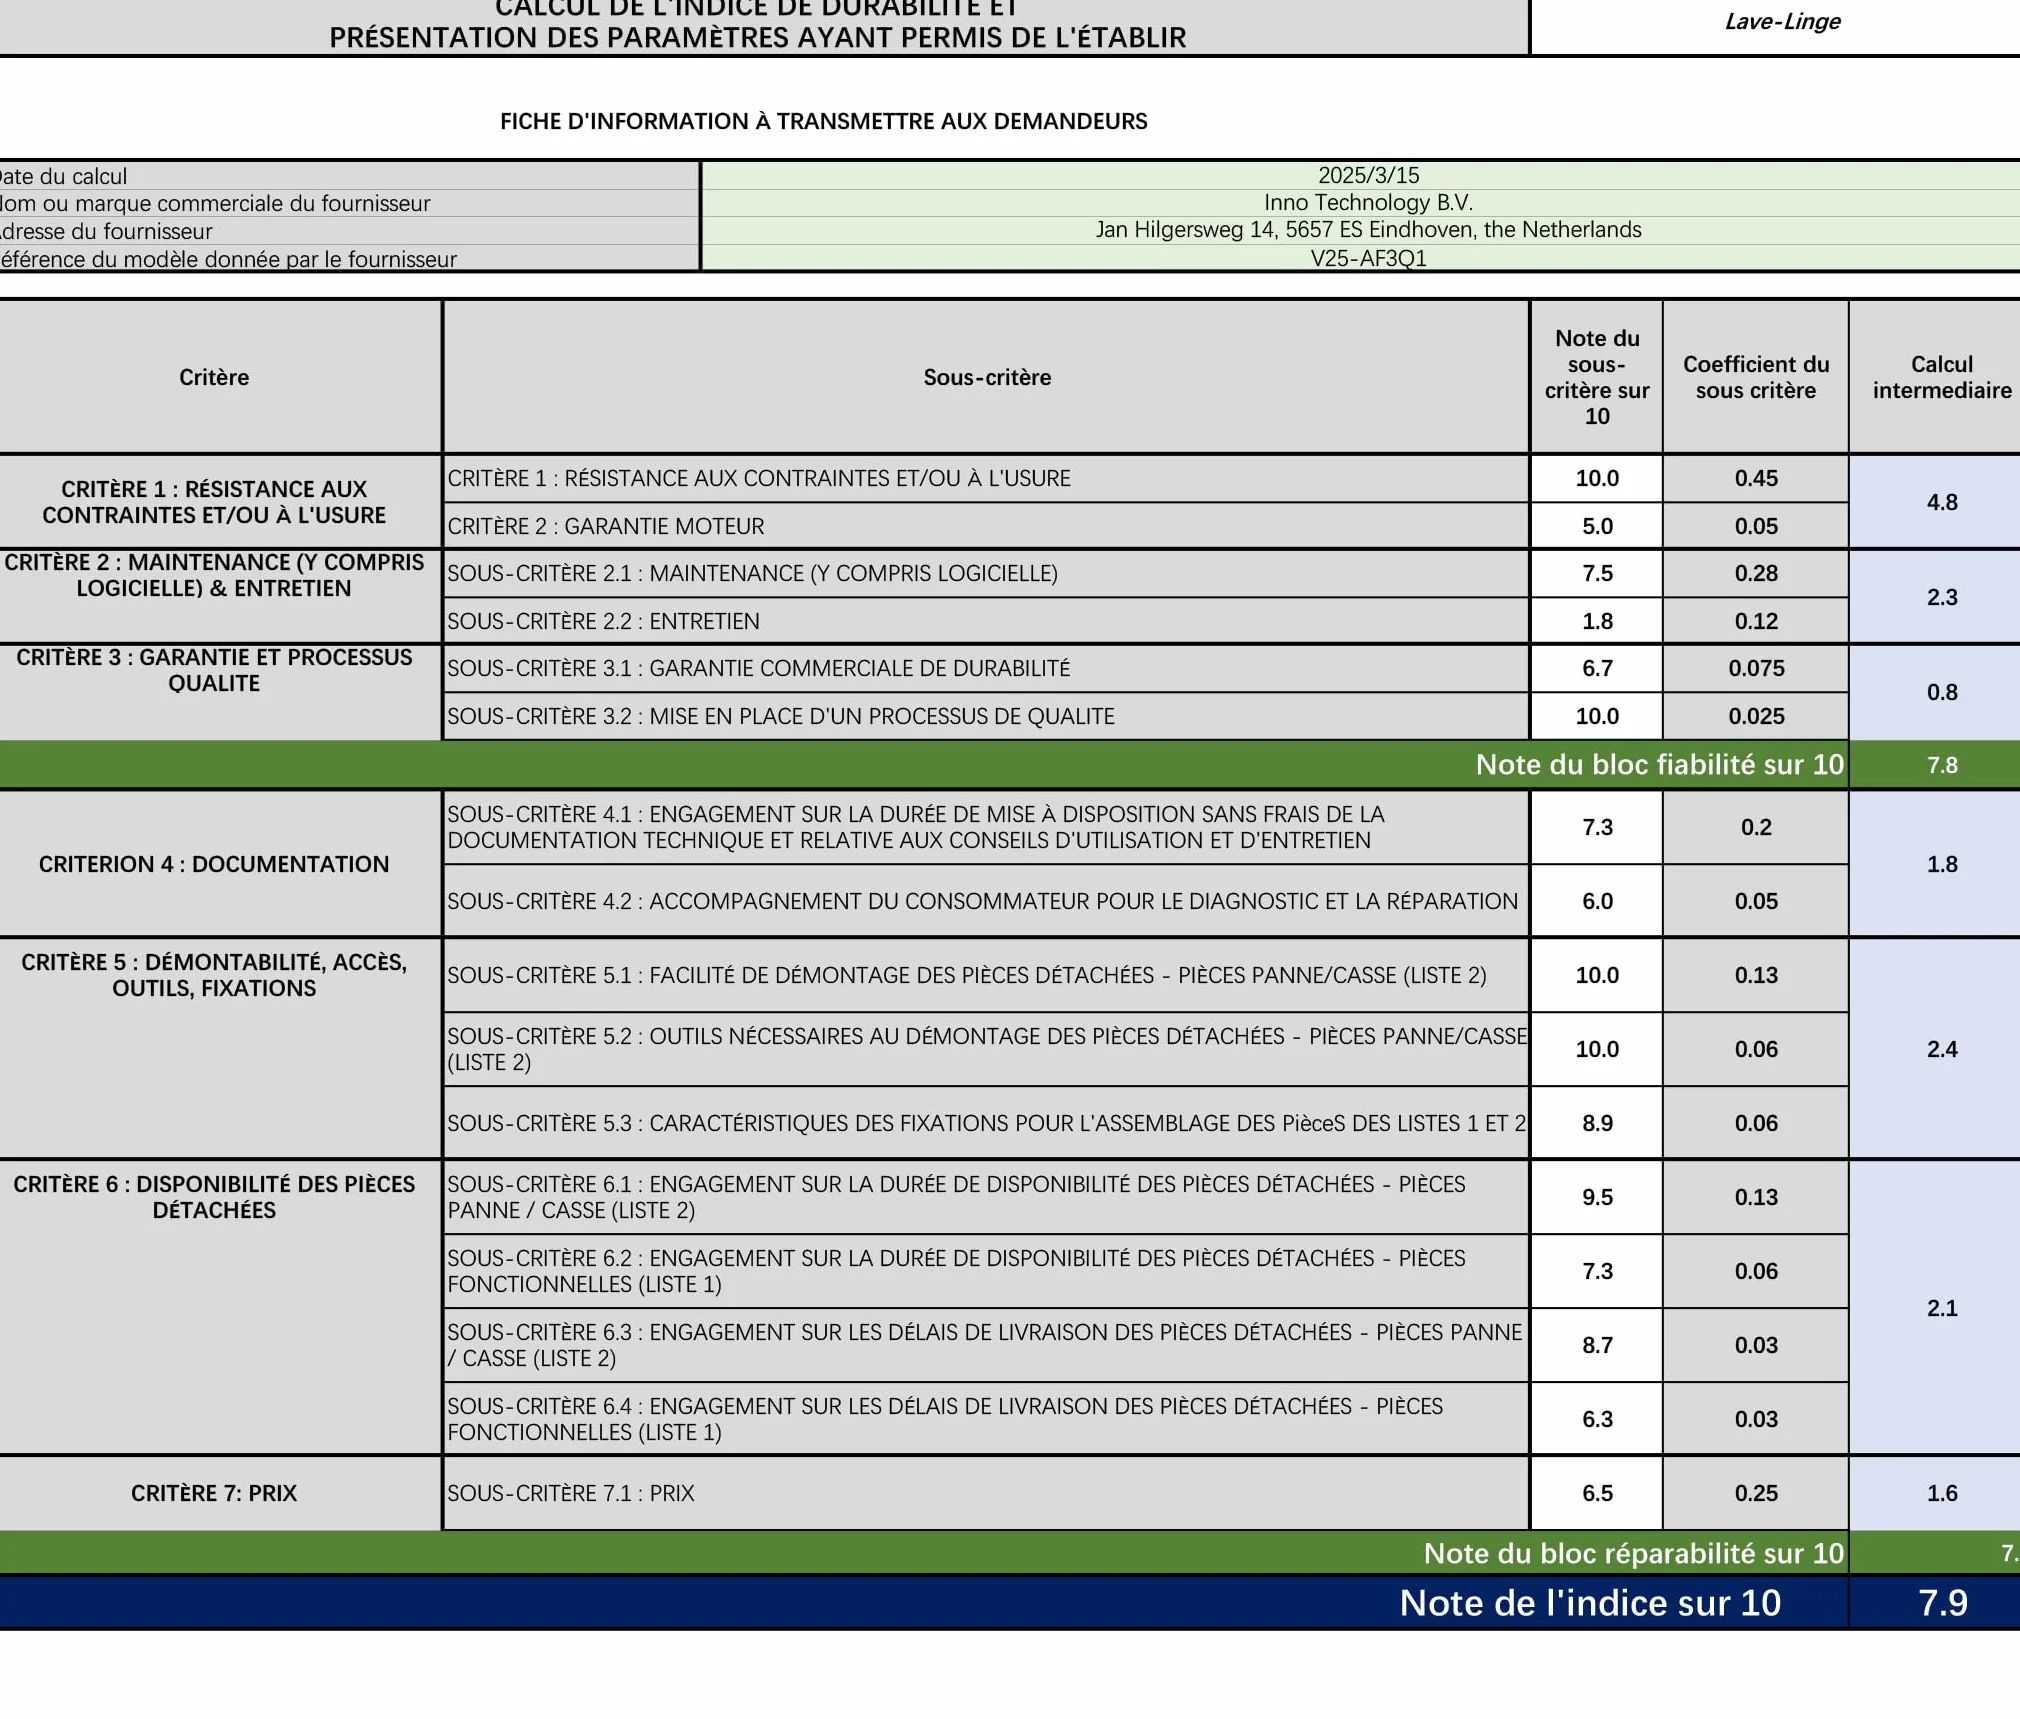This screenshot has width=2020, height=1719.
Task: Click 'SOUS-CRITÈRE 3.2 : MISE EN PLACE D'UN PROCESSUS DE QUALITE'
Action: tap(986, 716)
